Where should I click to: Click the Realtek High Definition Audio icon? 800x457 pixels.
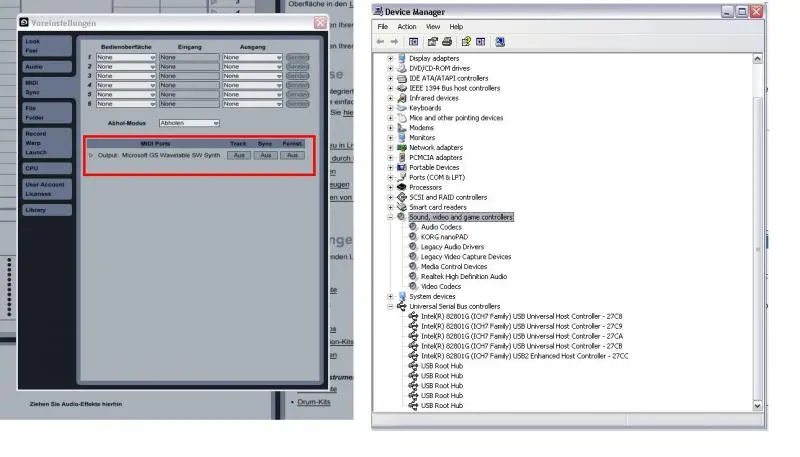tap(413, 276)
